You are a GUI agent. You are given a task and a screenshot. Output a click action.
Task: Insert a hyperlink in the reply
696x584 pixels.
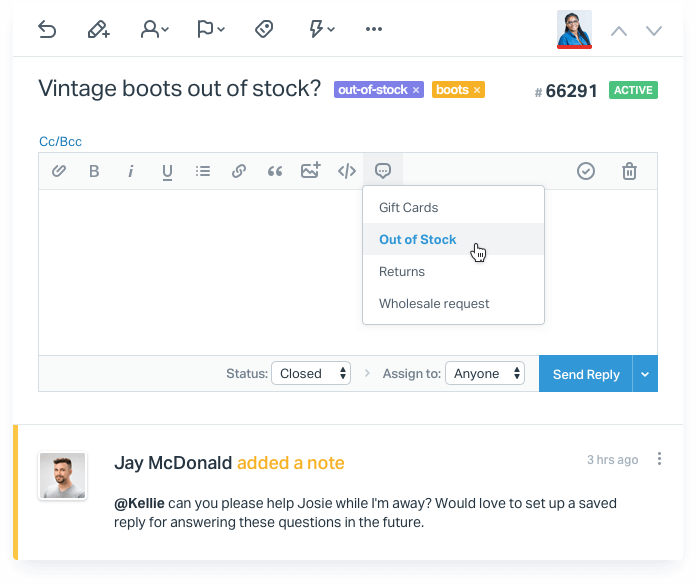(239, 171)
